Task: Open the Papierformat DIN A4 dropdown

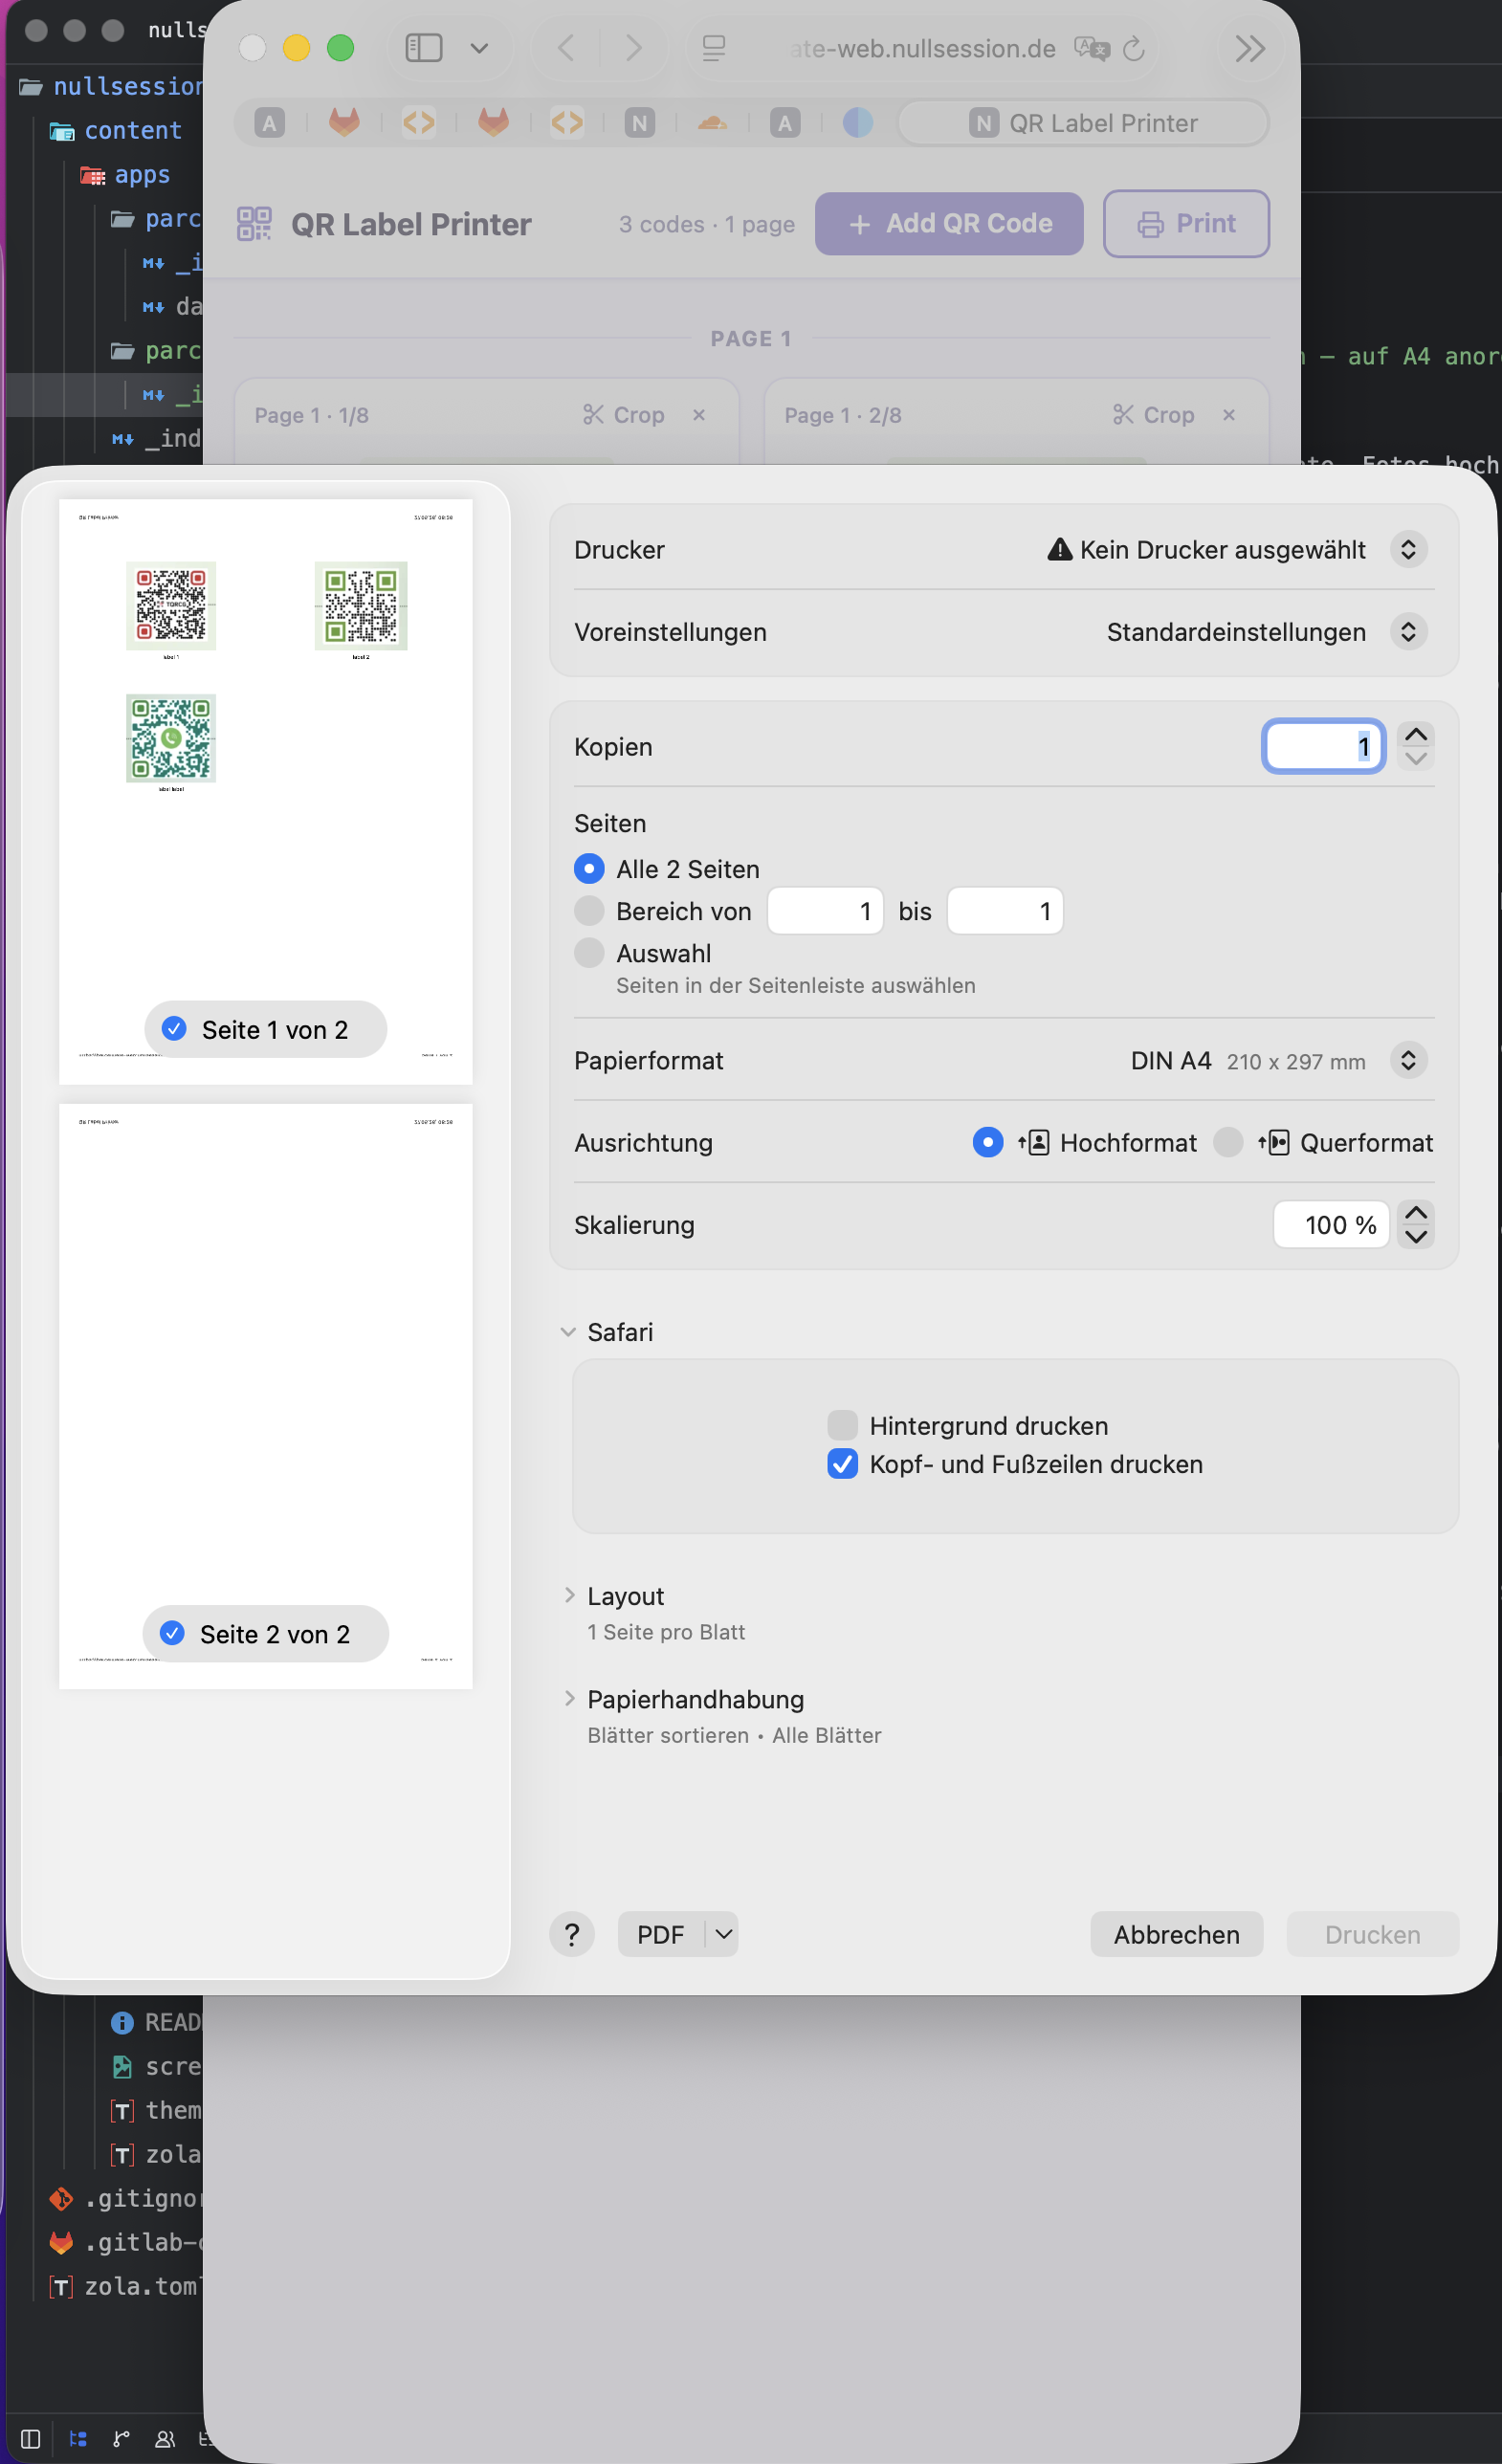Action: (1407, 1060)
